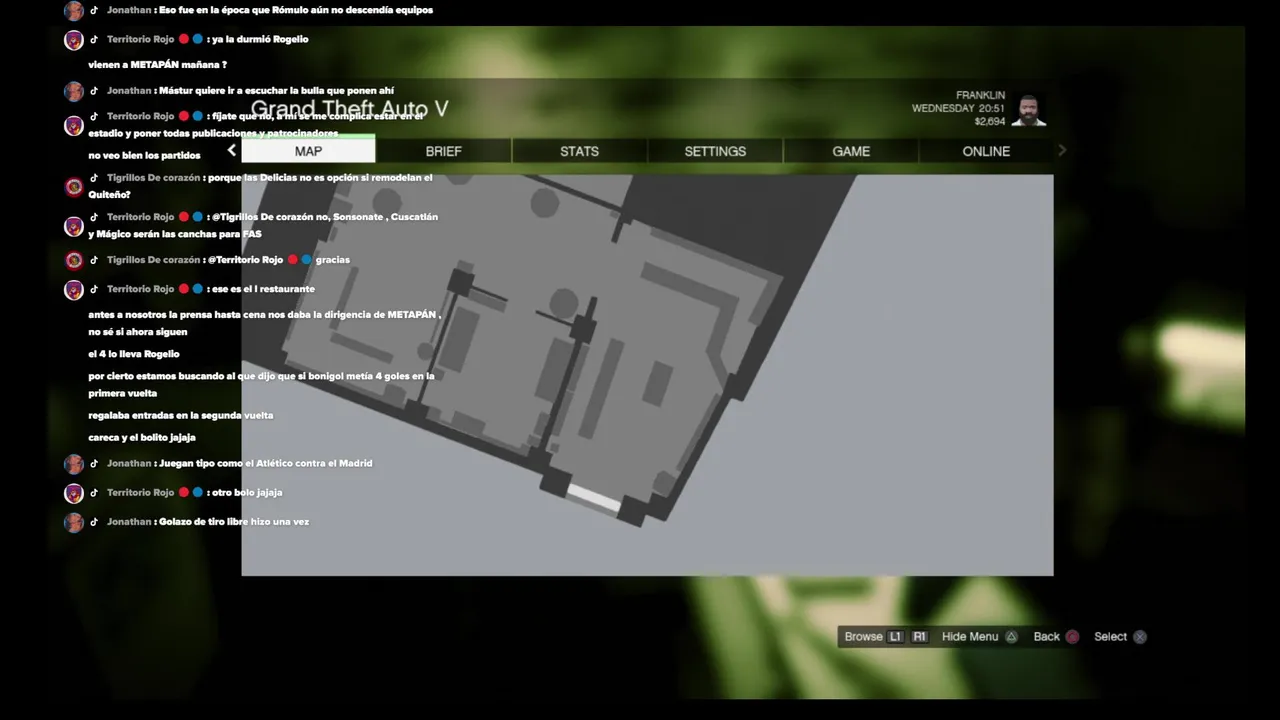Click Territorio Rojo's avatar on 'ese es el restaurante'
This screenshot has width=1280, height=720.
coord(73,290)
